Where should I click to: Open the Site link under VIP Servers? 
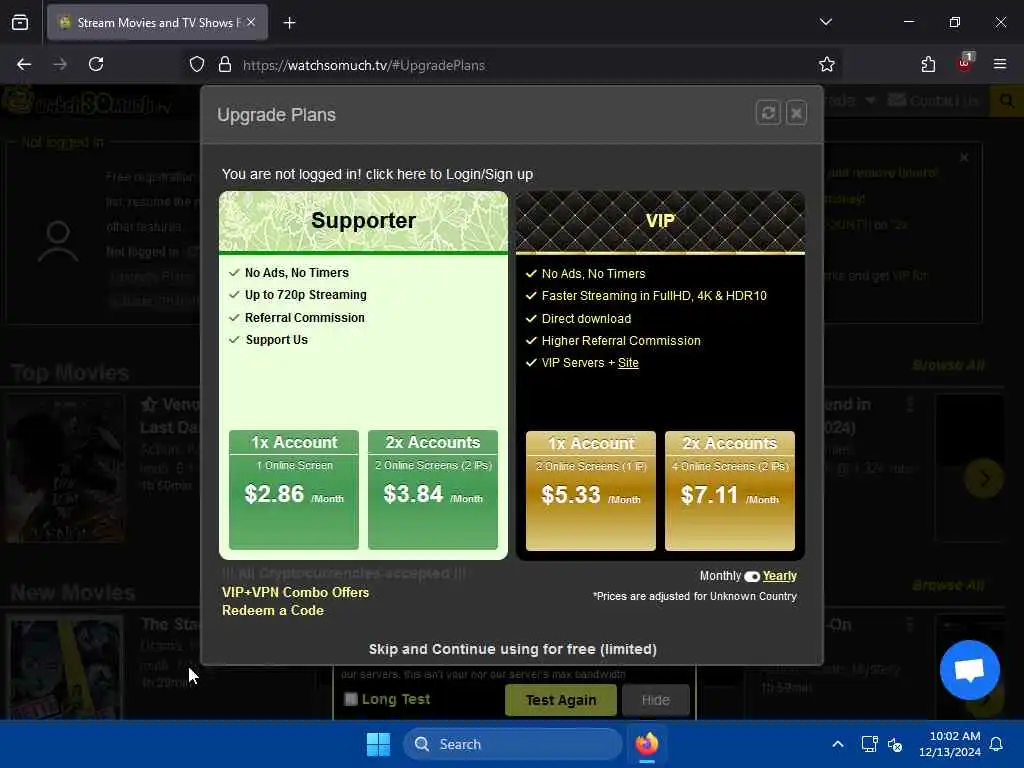click(x=628, y=363)
